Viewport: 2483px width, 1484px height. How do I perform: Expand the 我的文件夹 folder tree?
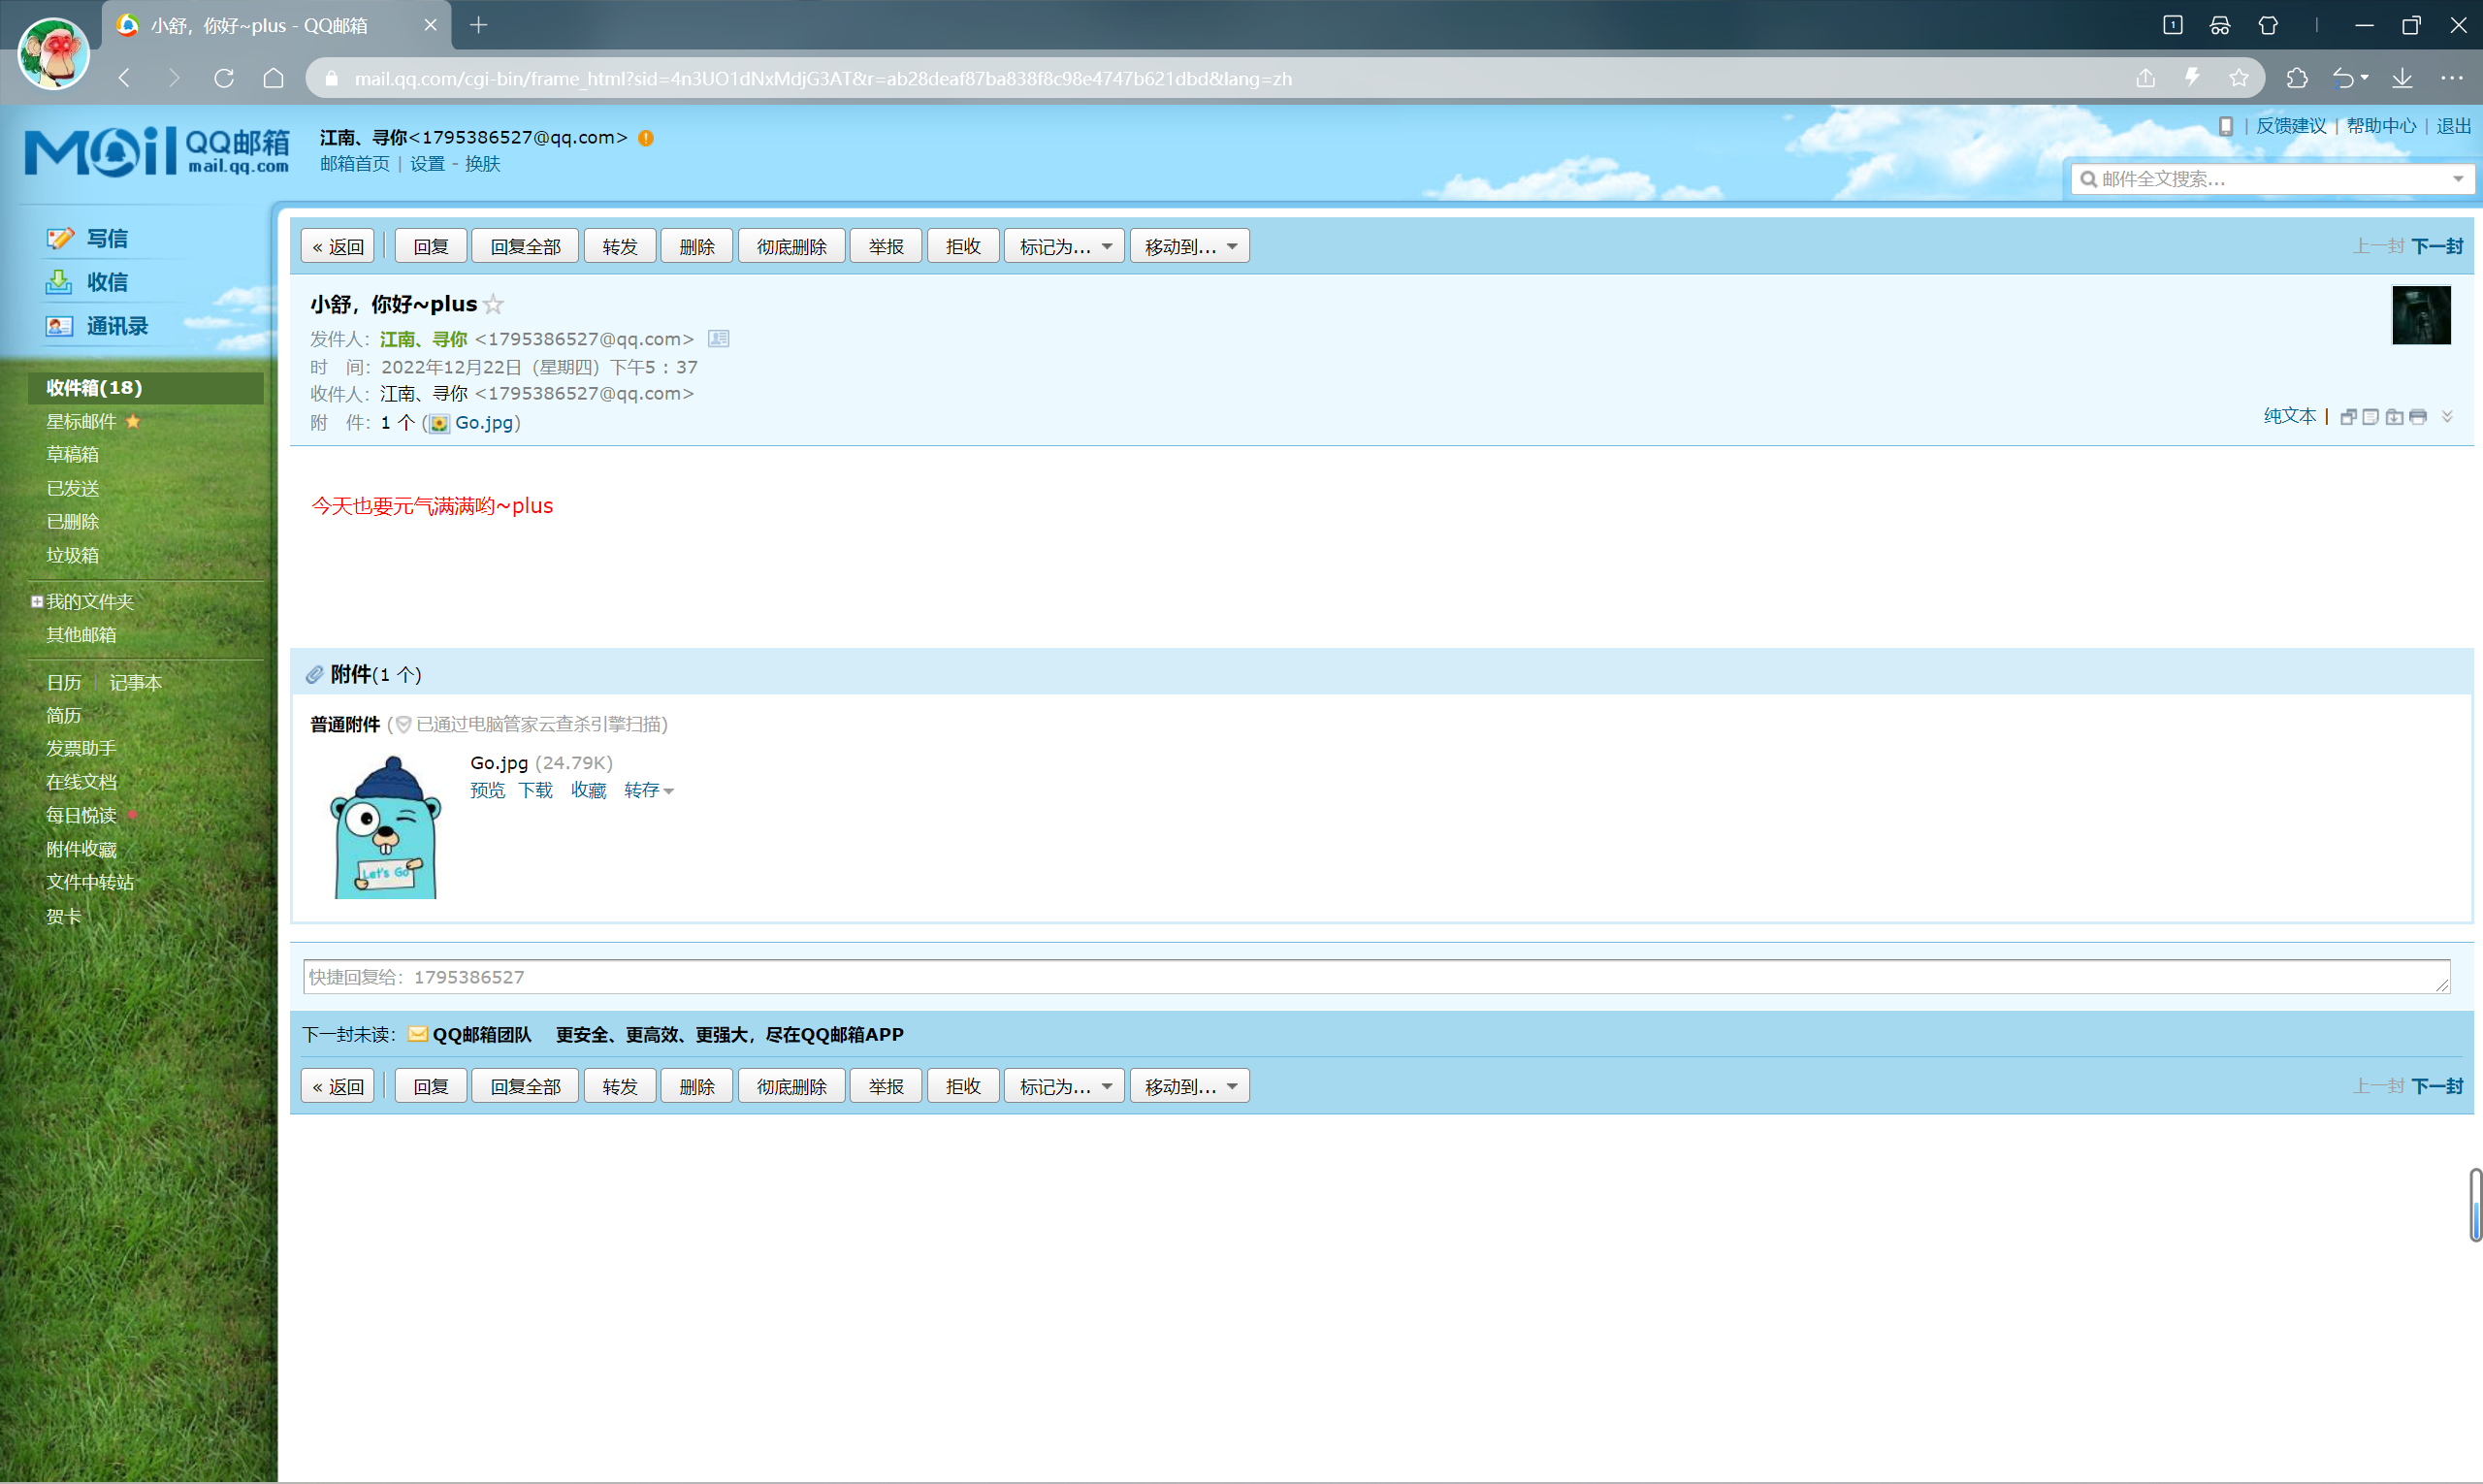[x=37, y=601]
